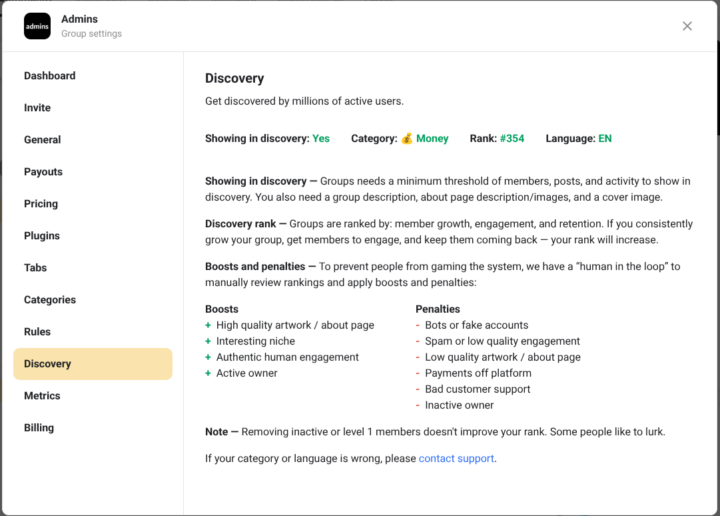Click the Group settings subtitle

click(x=91, y=34)
